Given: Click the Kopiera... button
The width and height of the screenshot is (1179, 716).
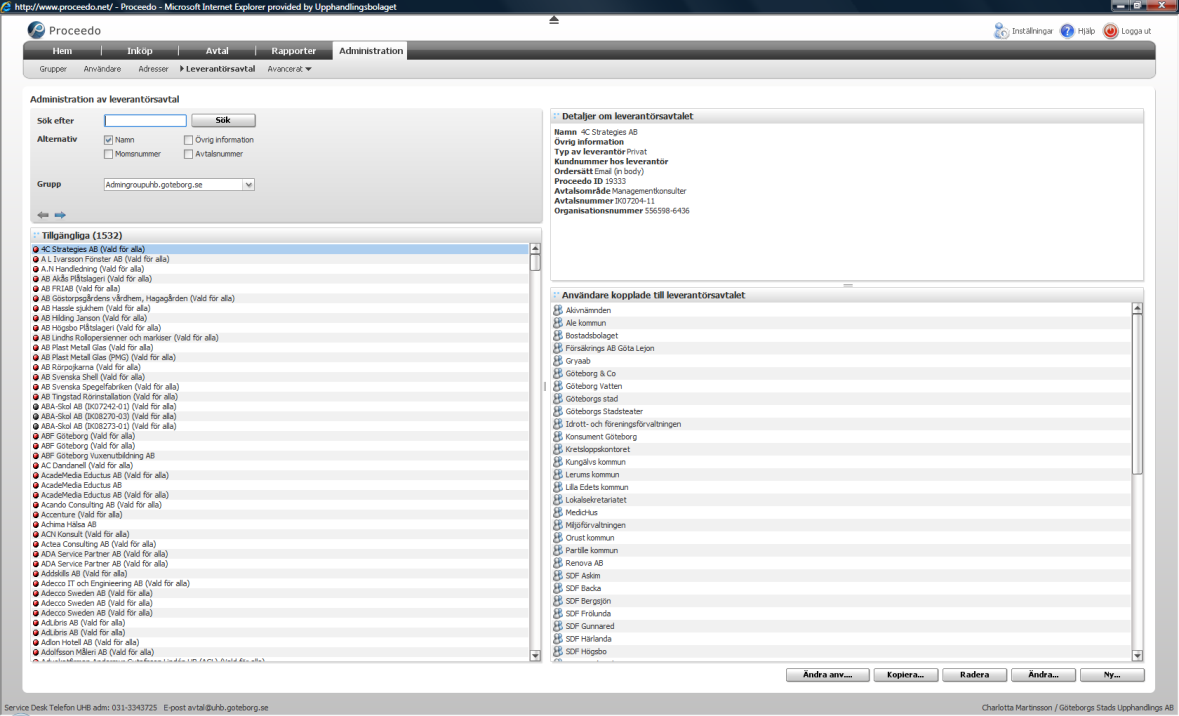Looking at the screenshot, I should [905, 675].
